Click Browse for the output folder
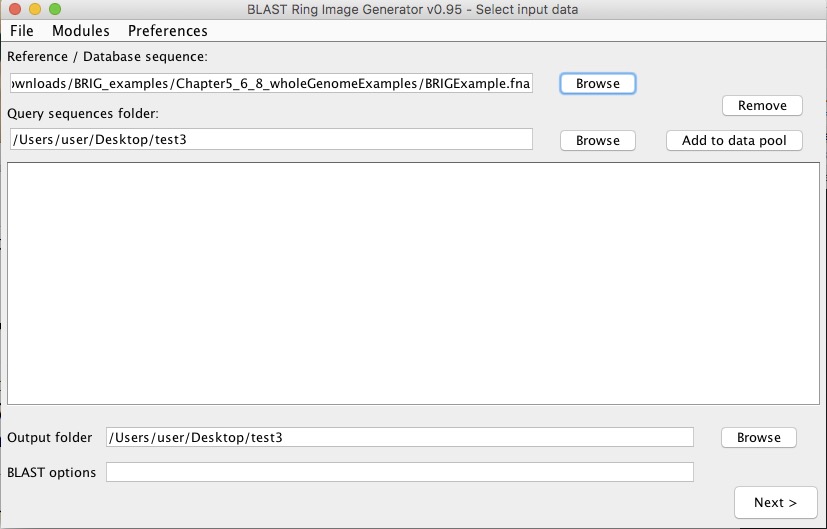The height and width of the screenshot is (529, 827). (x=758, y=437)
